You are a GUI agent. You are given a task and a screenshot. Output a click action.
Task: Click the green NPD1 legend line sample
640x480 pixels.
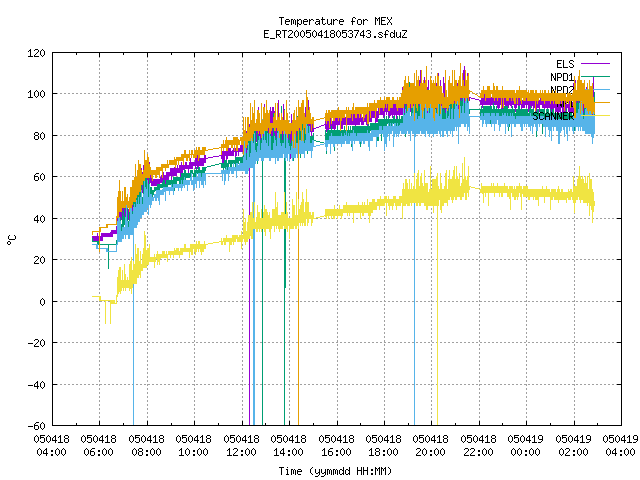(595, 76)
